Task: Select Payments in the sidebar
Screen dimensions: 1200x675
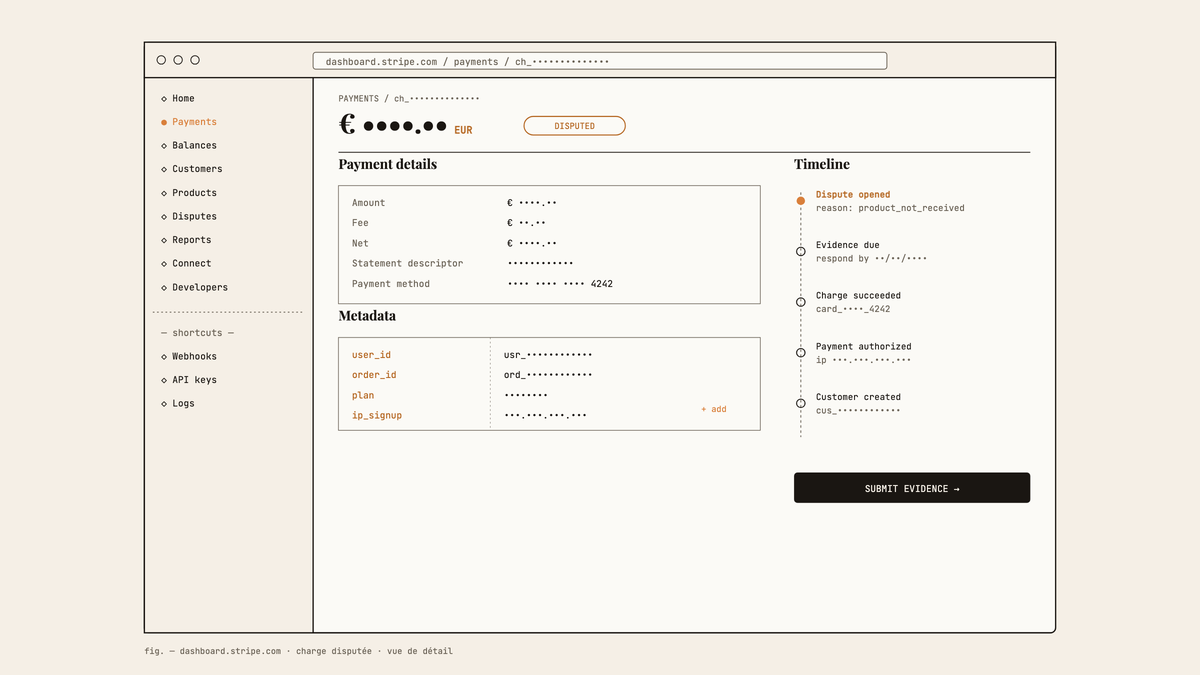Action: click(194, 122)
